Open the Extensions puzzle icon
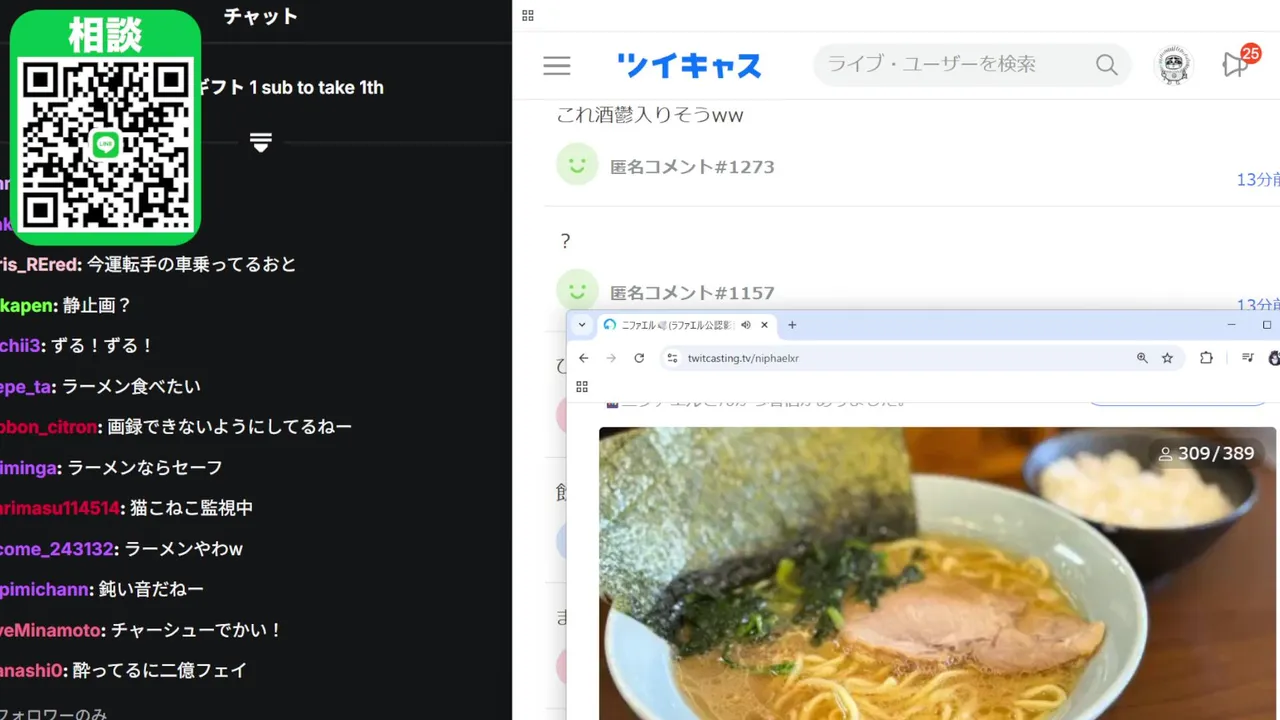This screenshot has width=1280, height=720. coord(1206,358)
